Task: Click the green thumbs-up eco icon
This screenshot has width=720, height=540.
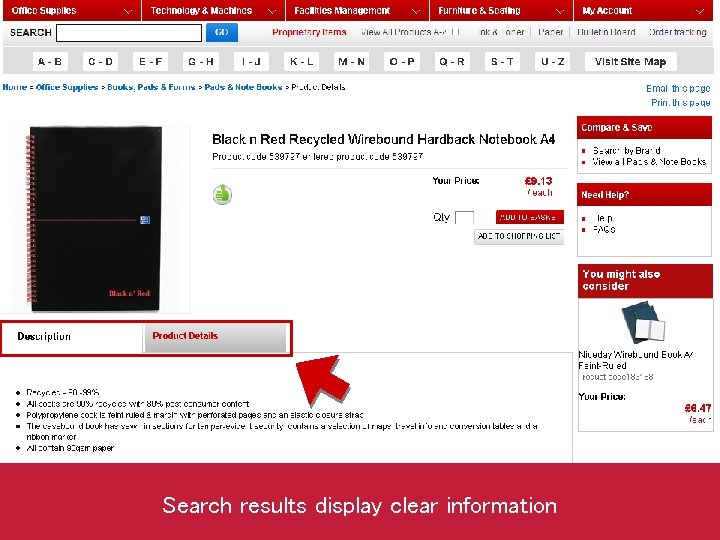Action: (x=222, y=194)
